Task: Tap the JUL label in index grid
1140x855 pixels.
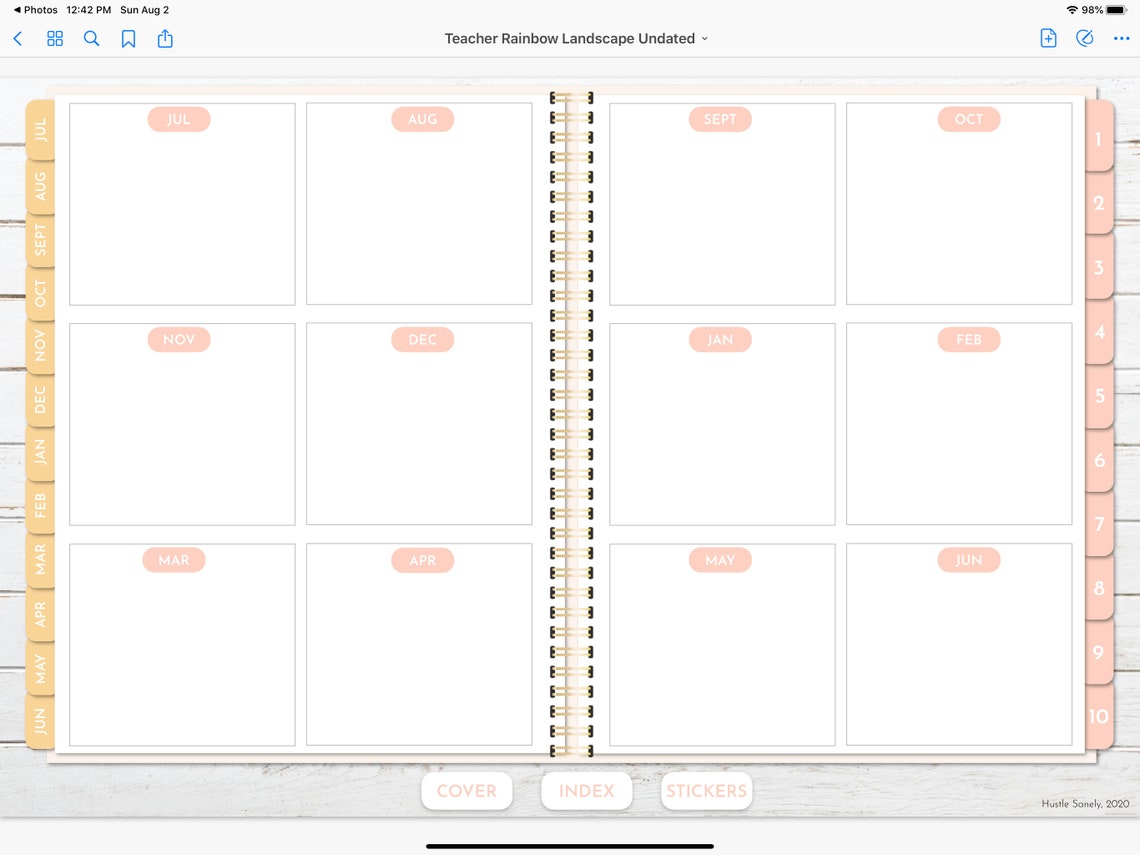Action: click(x=179, y=119)
